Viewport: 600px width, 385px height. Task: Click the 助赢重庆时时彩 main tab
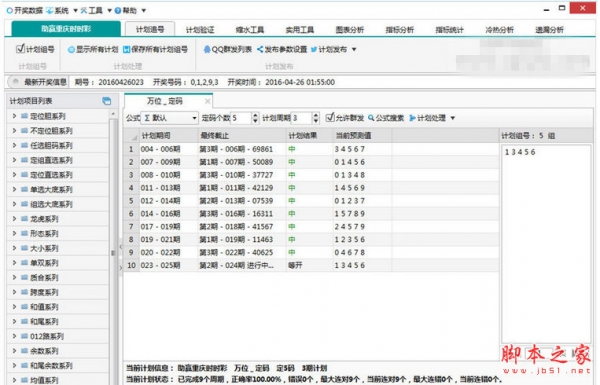point(66,29)
